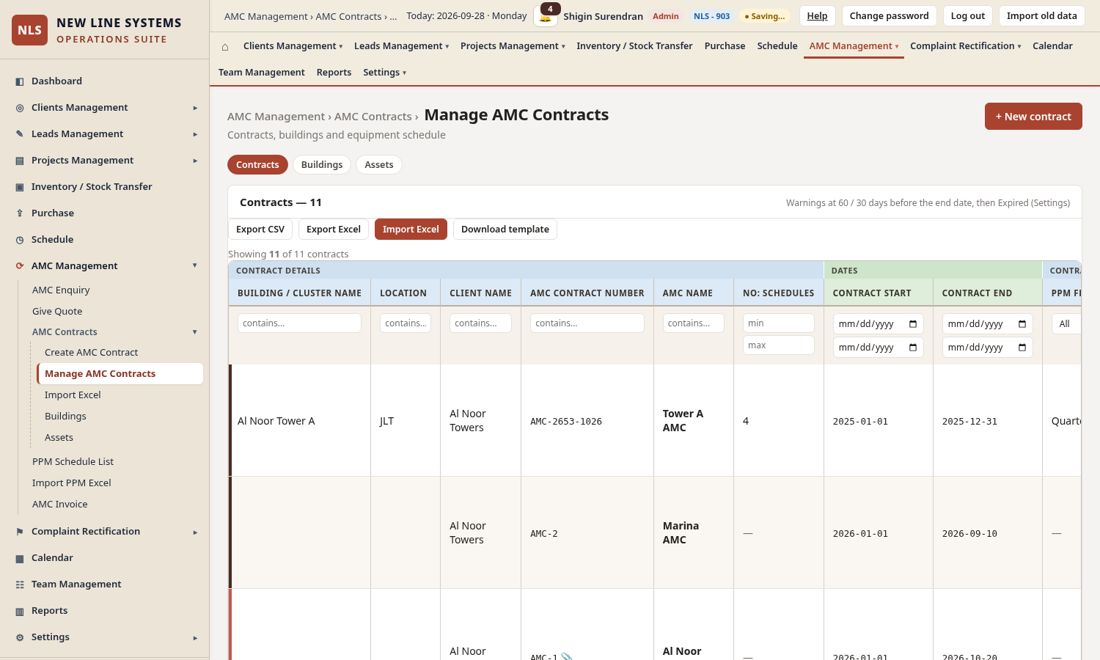1100x660 pixels.
Task: Expand Projects Management in the sidebar
Action: [195, 161]
